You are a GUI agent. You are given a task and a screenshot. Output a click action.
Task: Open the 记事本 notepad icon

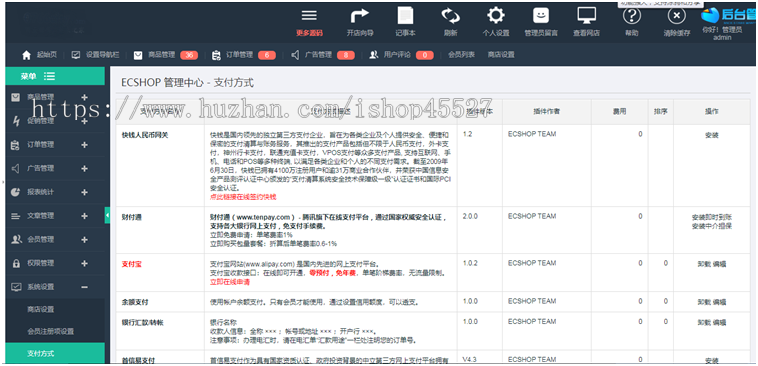405,15
